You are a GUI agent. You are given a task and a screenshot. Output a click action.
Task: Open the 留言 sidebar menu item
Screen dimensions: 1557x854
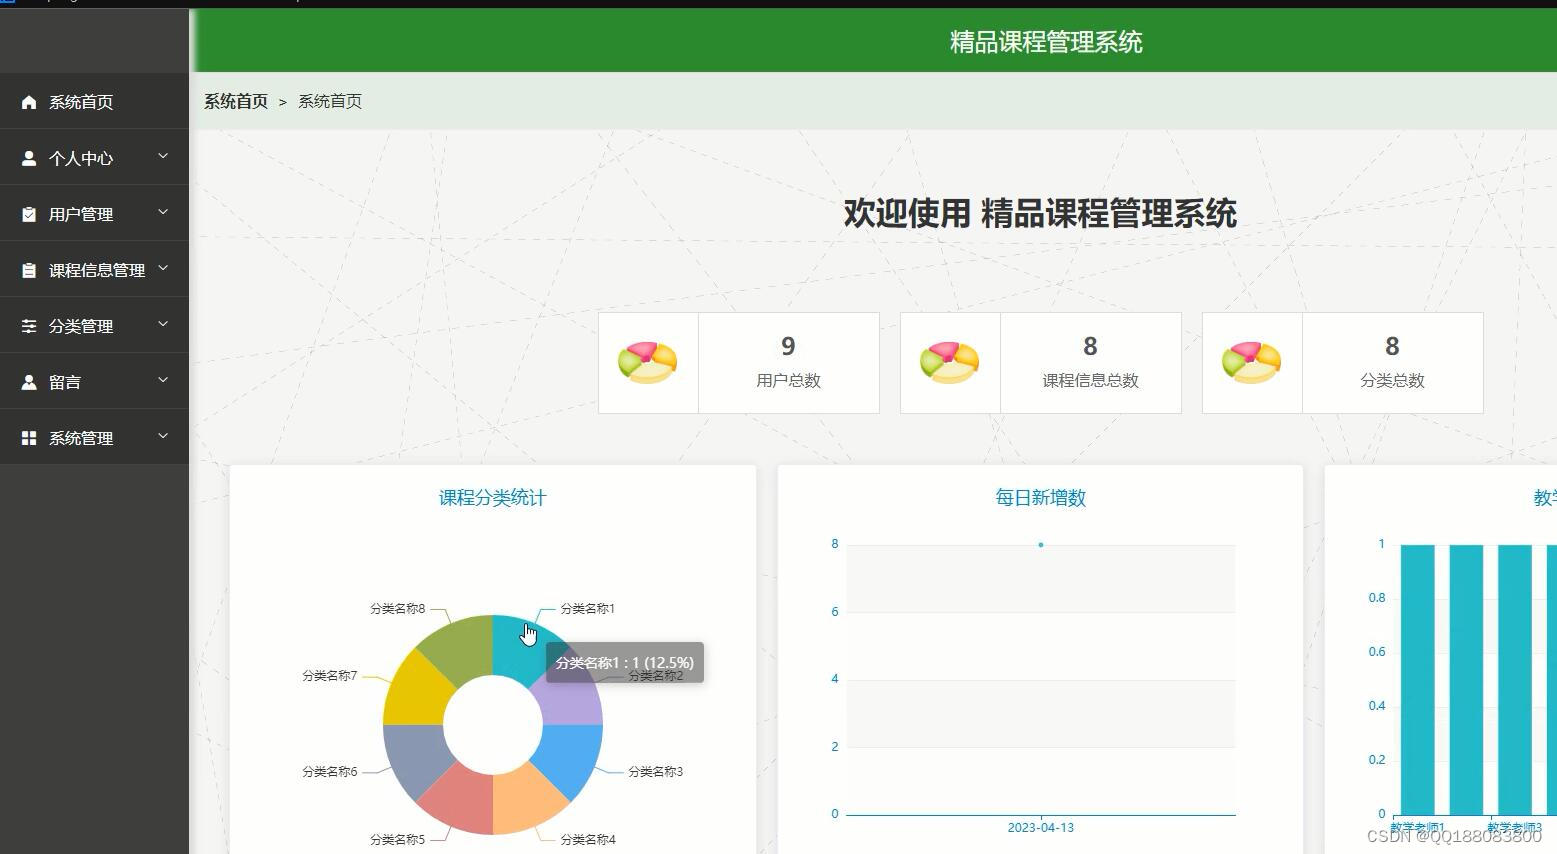(63, 381)
